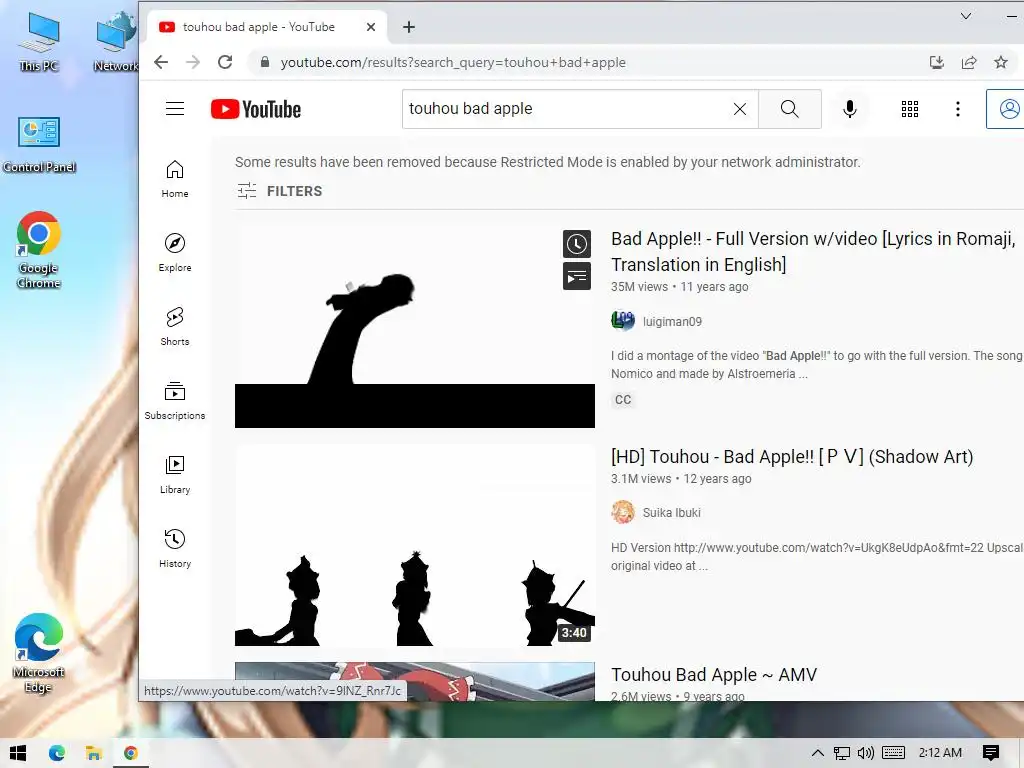Open Subscriptions in the sidebar
The width and height of the screenshot is (1024, 768).
point(175,401)
